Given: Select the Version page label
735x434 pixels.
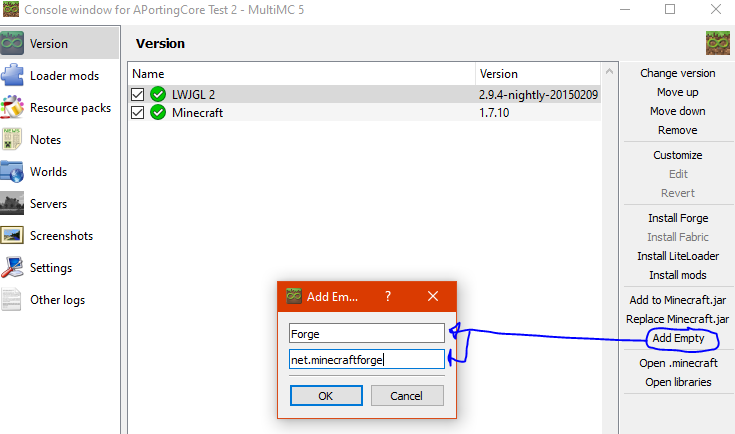Looking at the screenshot, I should tap(49, 44).
